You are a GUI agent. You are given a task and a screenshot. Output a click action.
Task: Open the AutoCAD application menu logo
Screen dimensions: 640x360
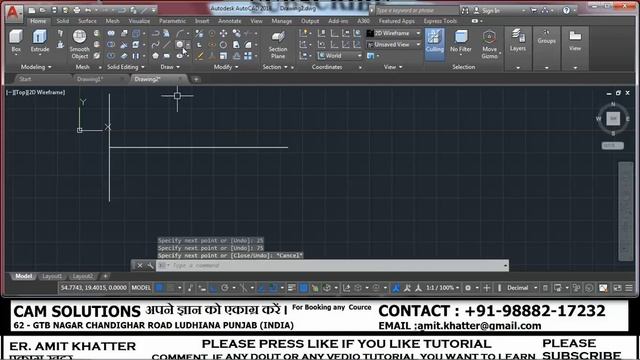pyautogui.click(x=13, y=13)
